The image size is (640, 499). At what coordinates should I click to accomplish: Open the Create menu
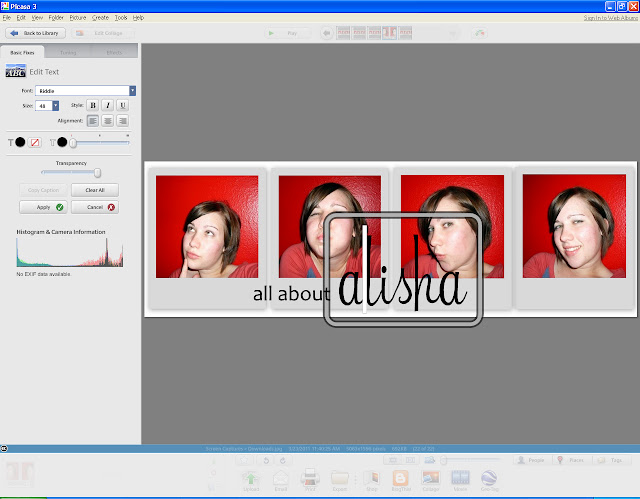tap(100, 18)
